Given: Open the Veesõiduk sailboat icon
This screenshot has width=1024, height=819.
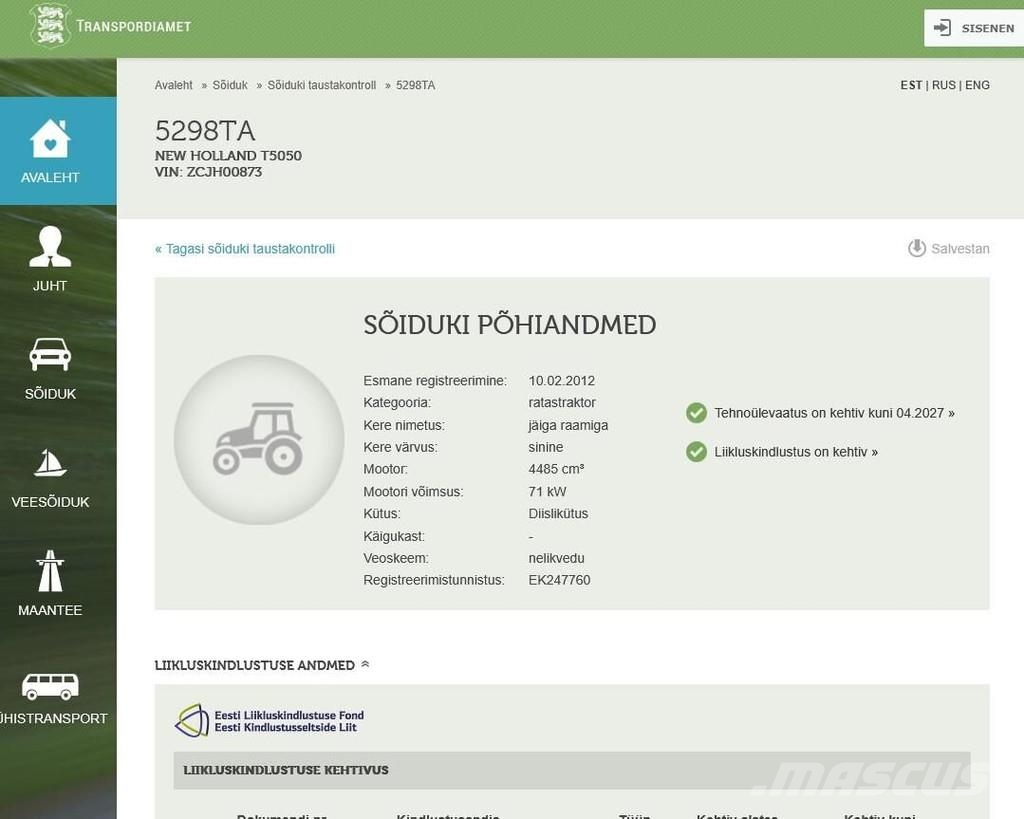Looking at the screenshot, I should [50, 463].
